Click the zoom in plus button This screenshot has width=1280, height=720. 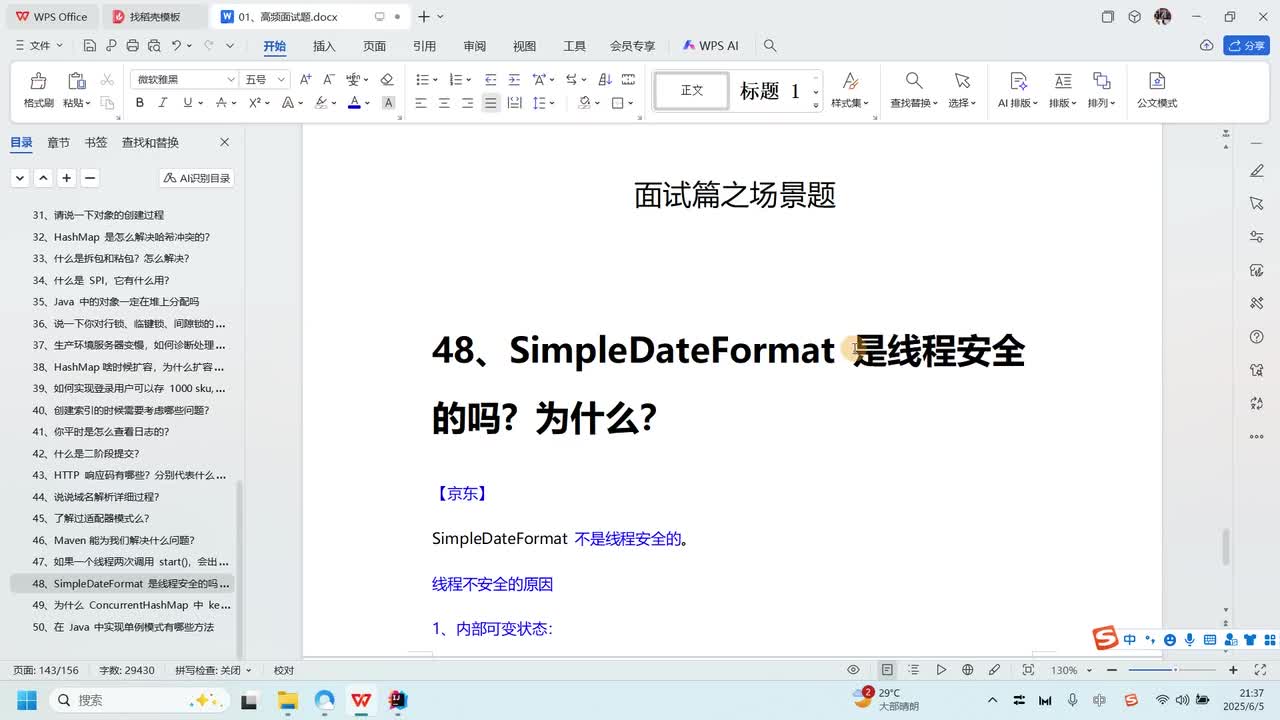click(1233, 670)
